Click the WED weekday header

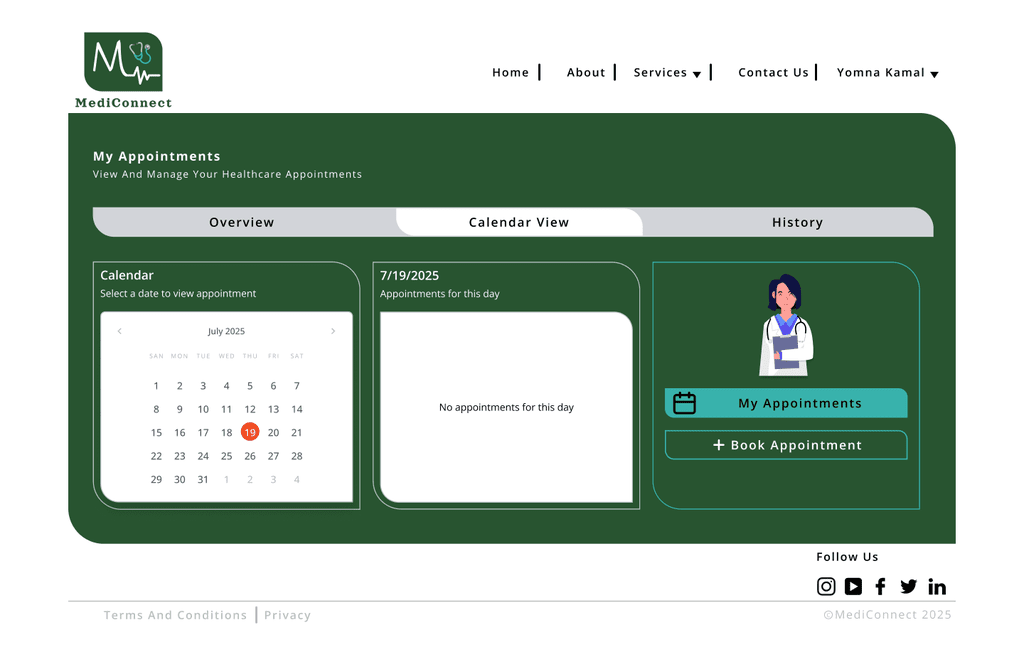[226, 356]
